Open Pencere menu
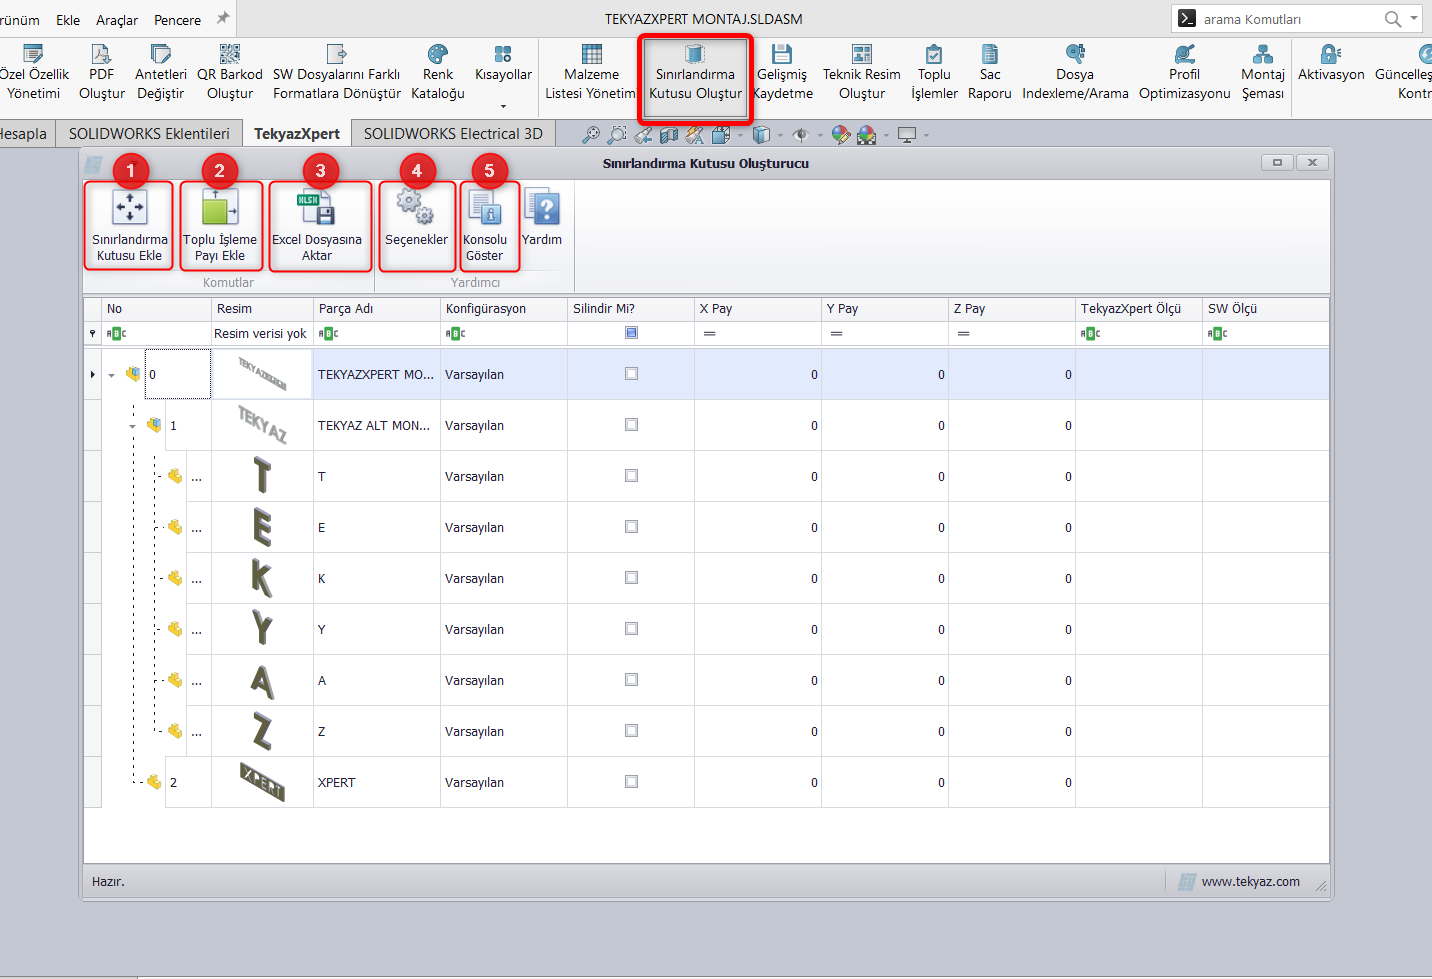Image resolution: width=1432 pixels, height=979 pixels. [177, 20]
